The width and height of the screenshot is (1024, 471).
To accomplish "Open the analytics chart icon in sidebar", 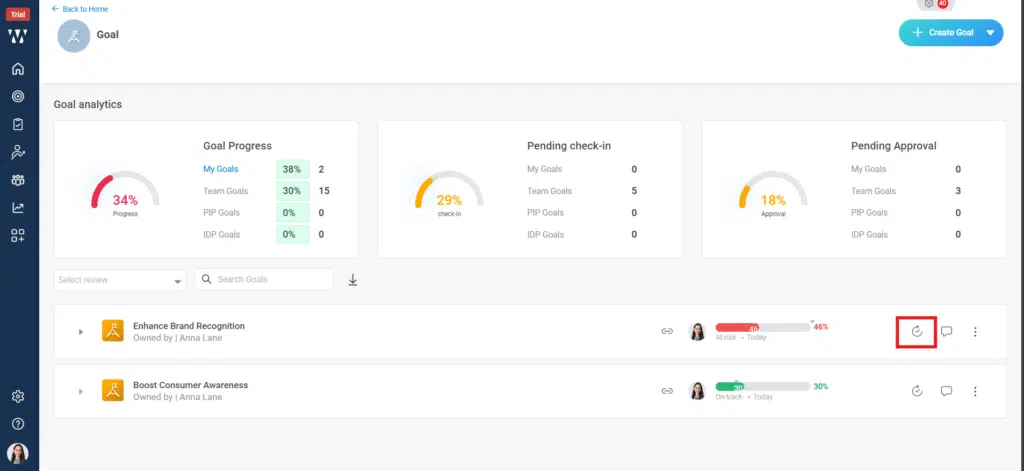I will point(18,208).
